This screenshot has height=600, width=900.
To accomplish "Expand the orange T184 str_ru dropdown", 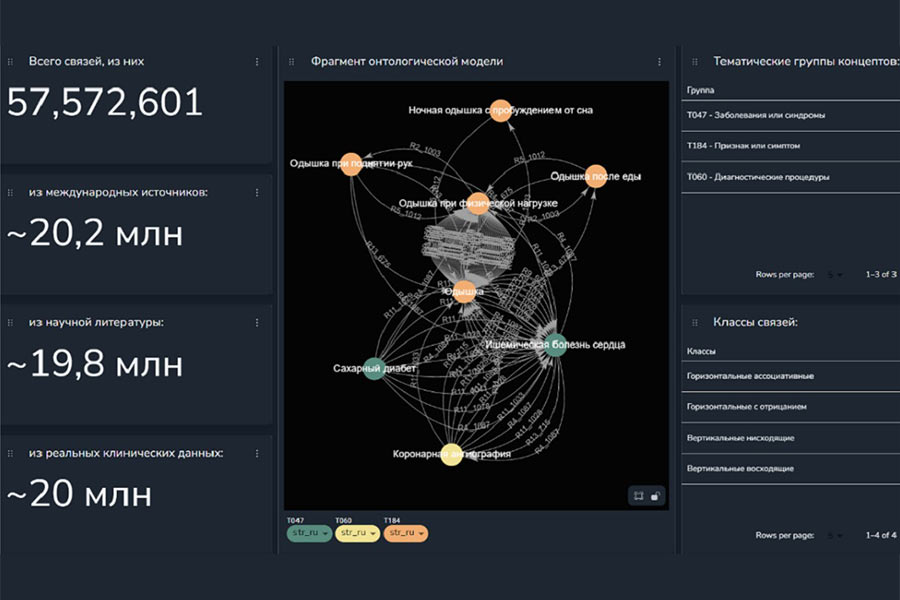I will click(405, 534).
